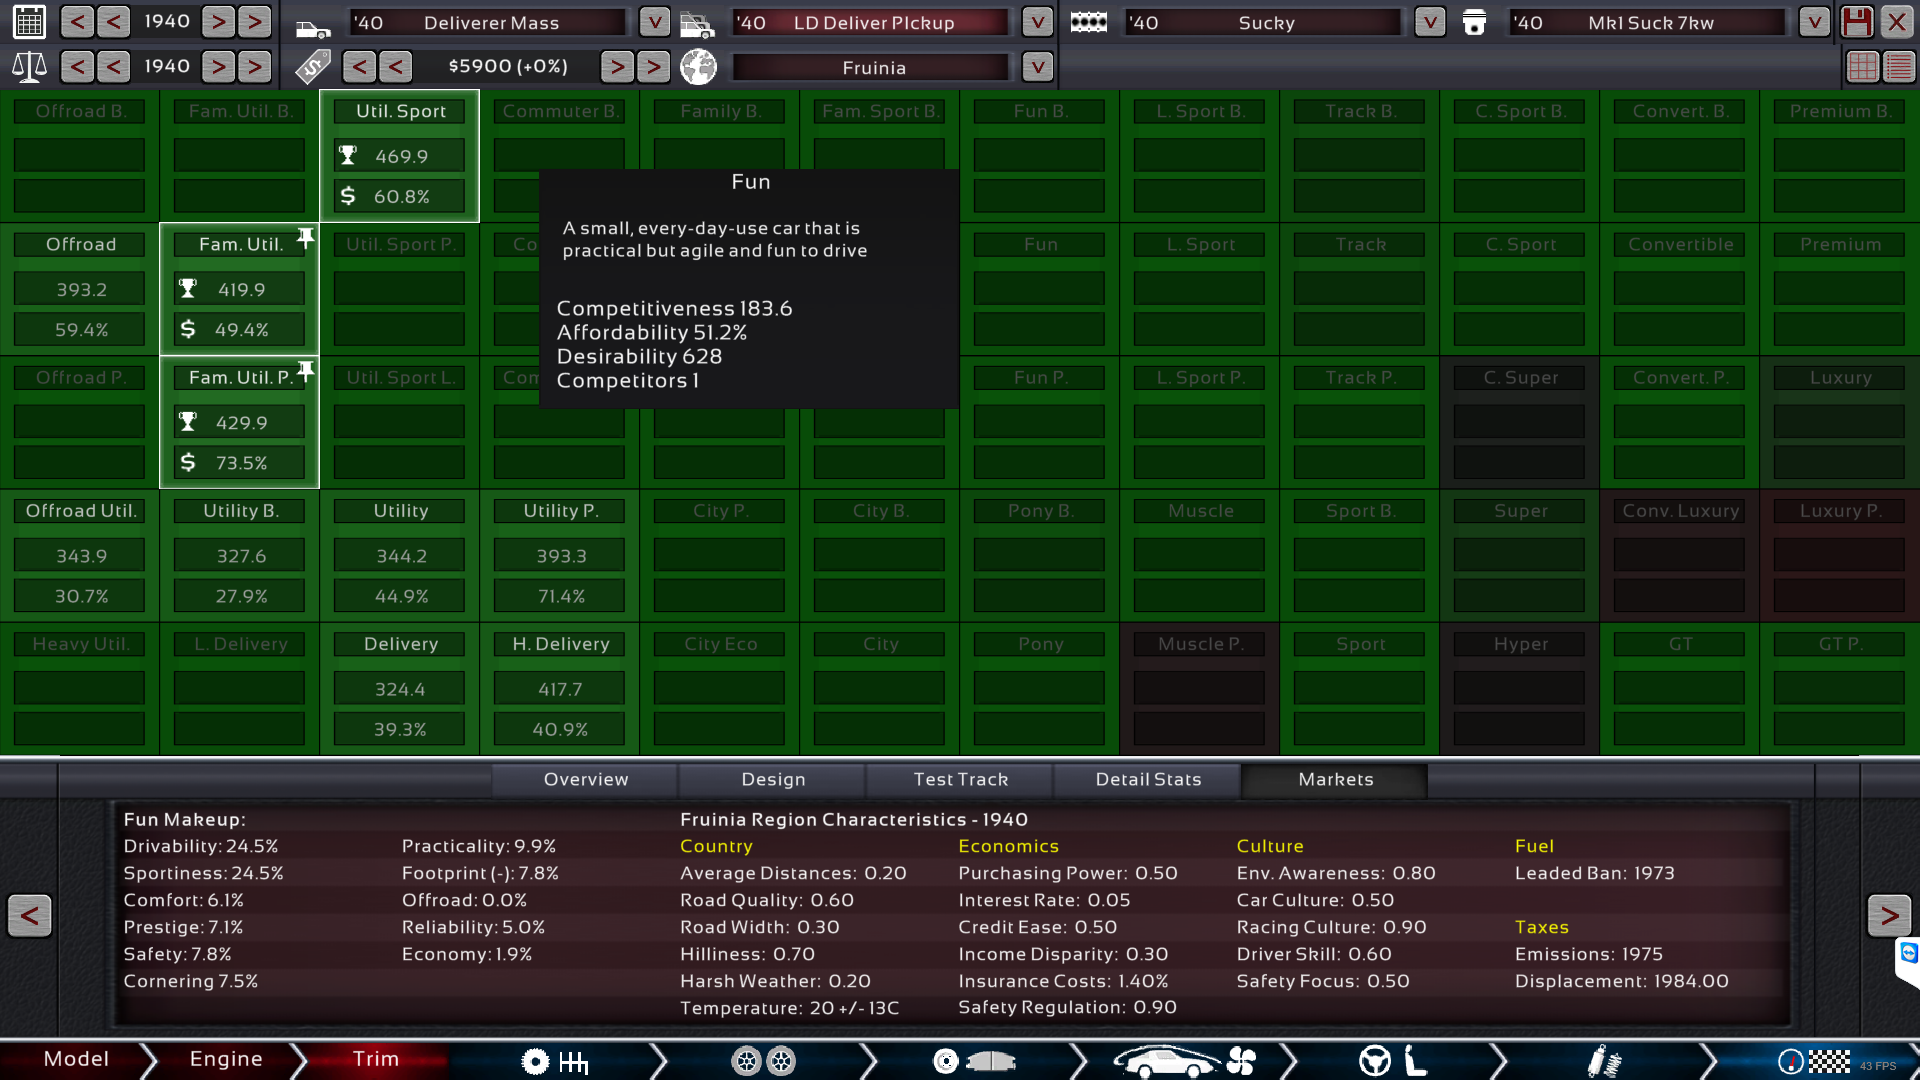The width and height of the screenshot is (1920, 1080).
Task: Go to the Engine section
Action: (226, 1060)
